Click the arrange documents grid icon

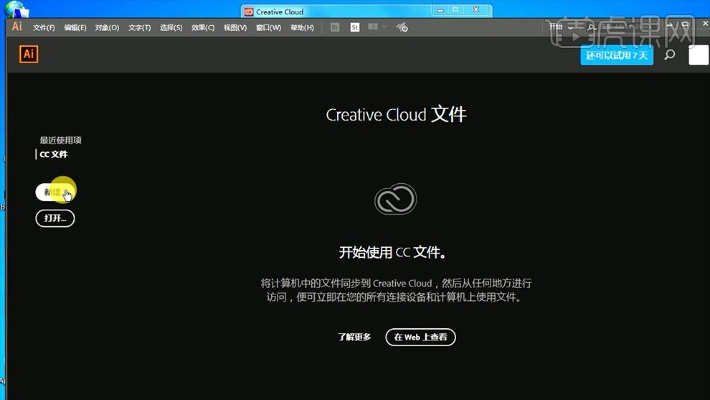(x=373, y=27)
